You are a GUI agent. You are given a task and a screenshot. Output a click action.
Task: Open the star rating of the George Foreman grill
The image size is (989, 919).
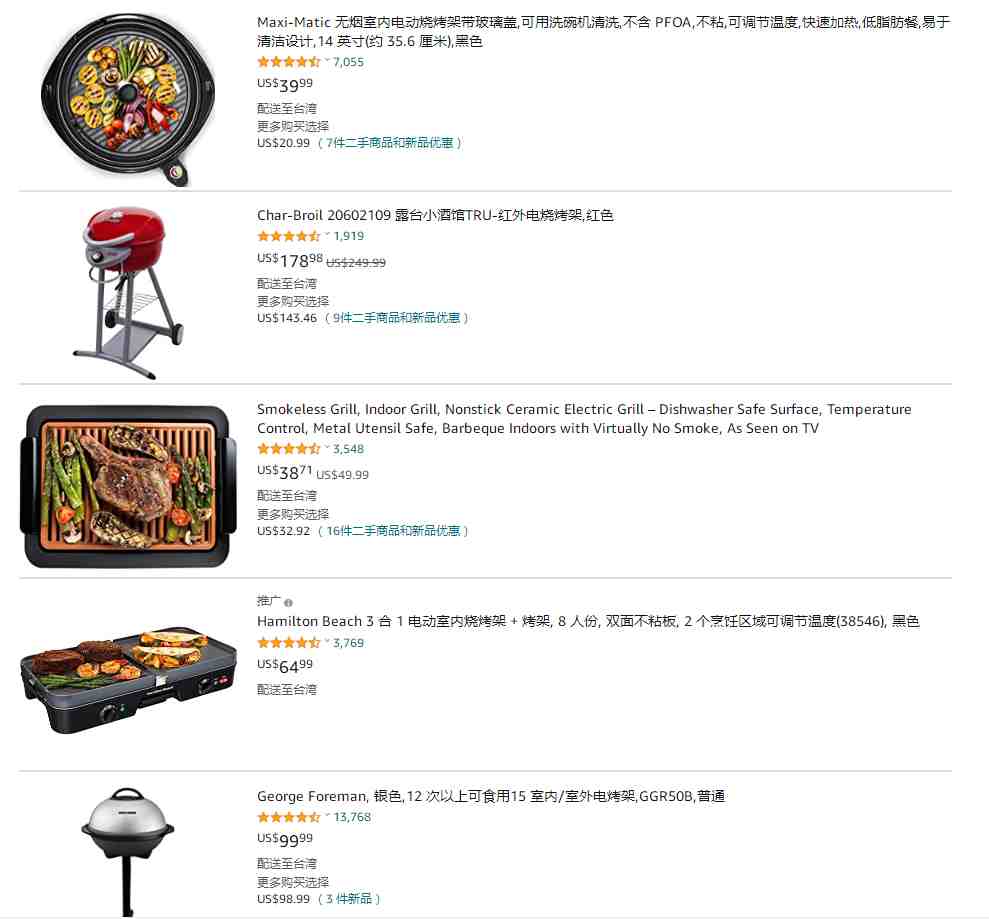coord(289,817)
